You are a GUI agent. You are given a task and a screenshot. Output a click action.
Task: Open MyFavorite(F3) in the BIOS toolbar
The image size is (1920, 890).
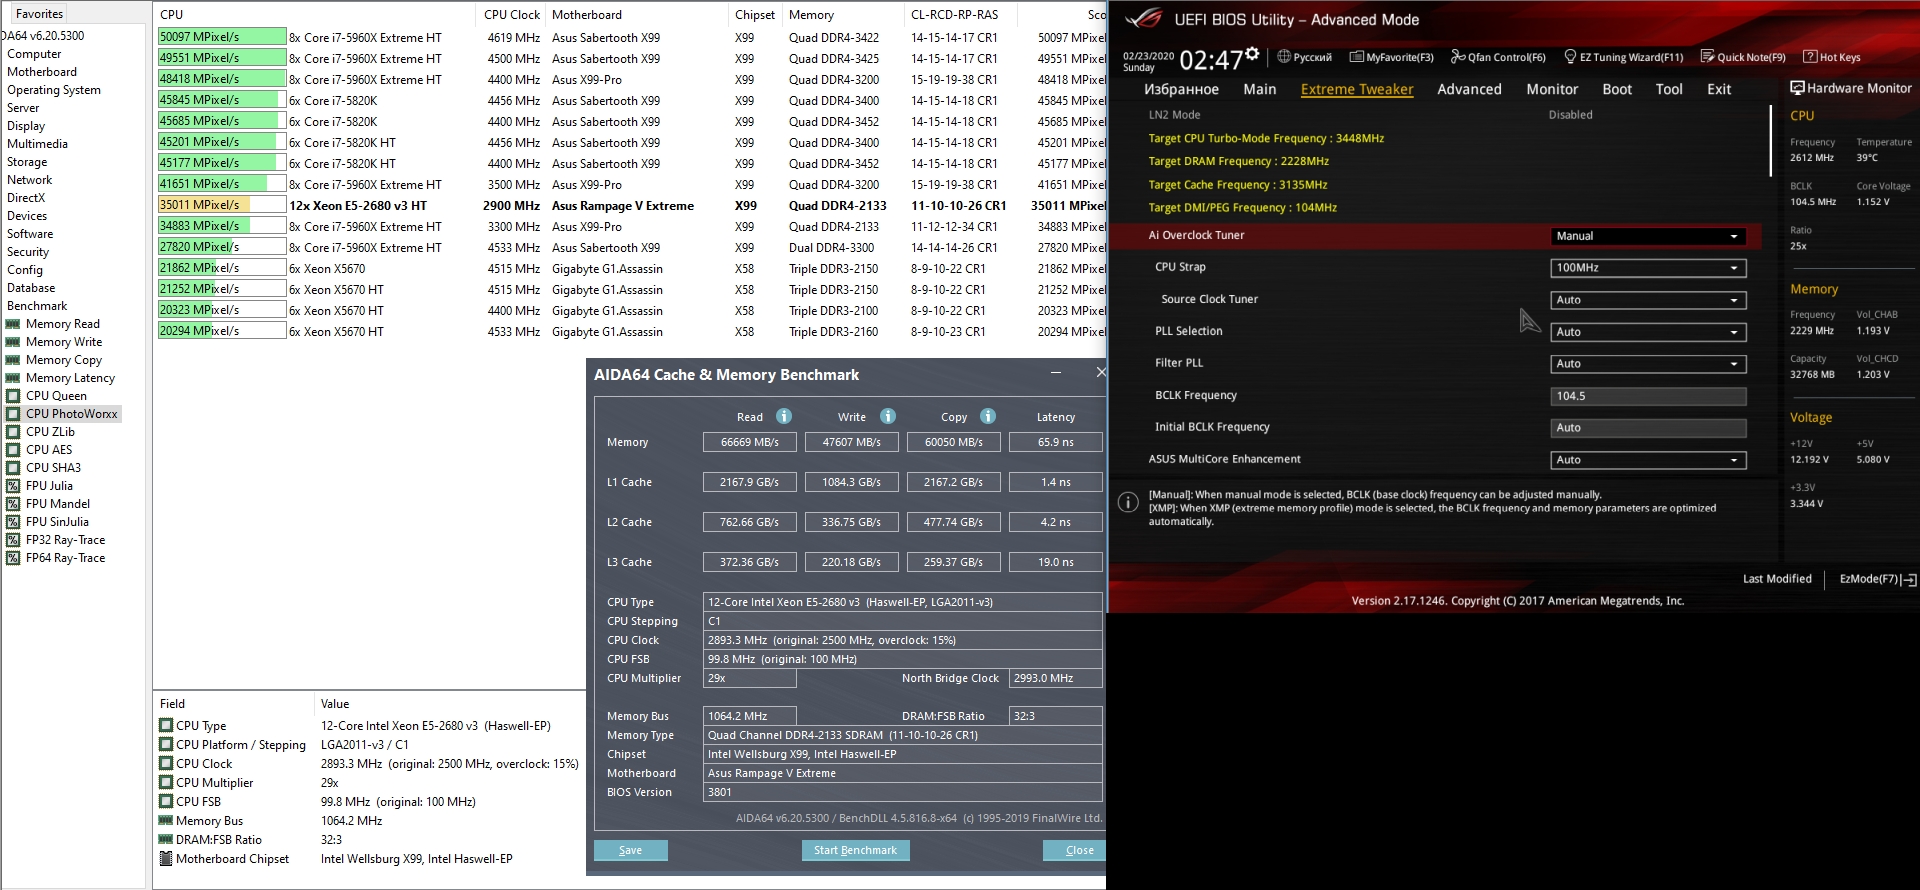tap(1391, 57)
